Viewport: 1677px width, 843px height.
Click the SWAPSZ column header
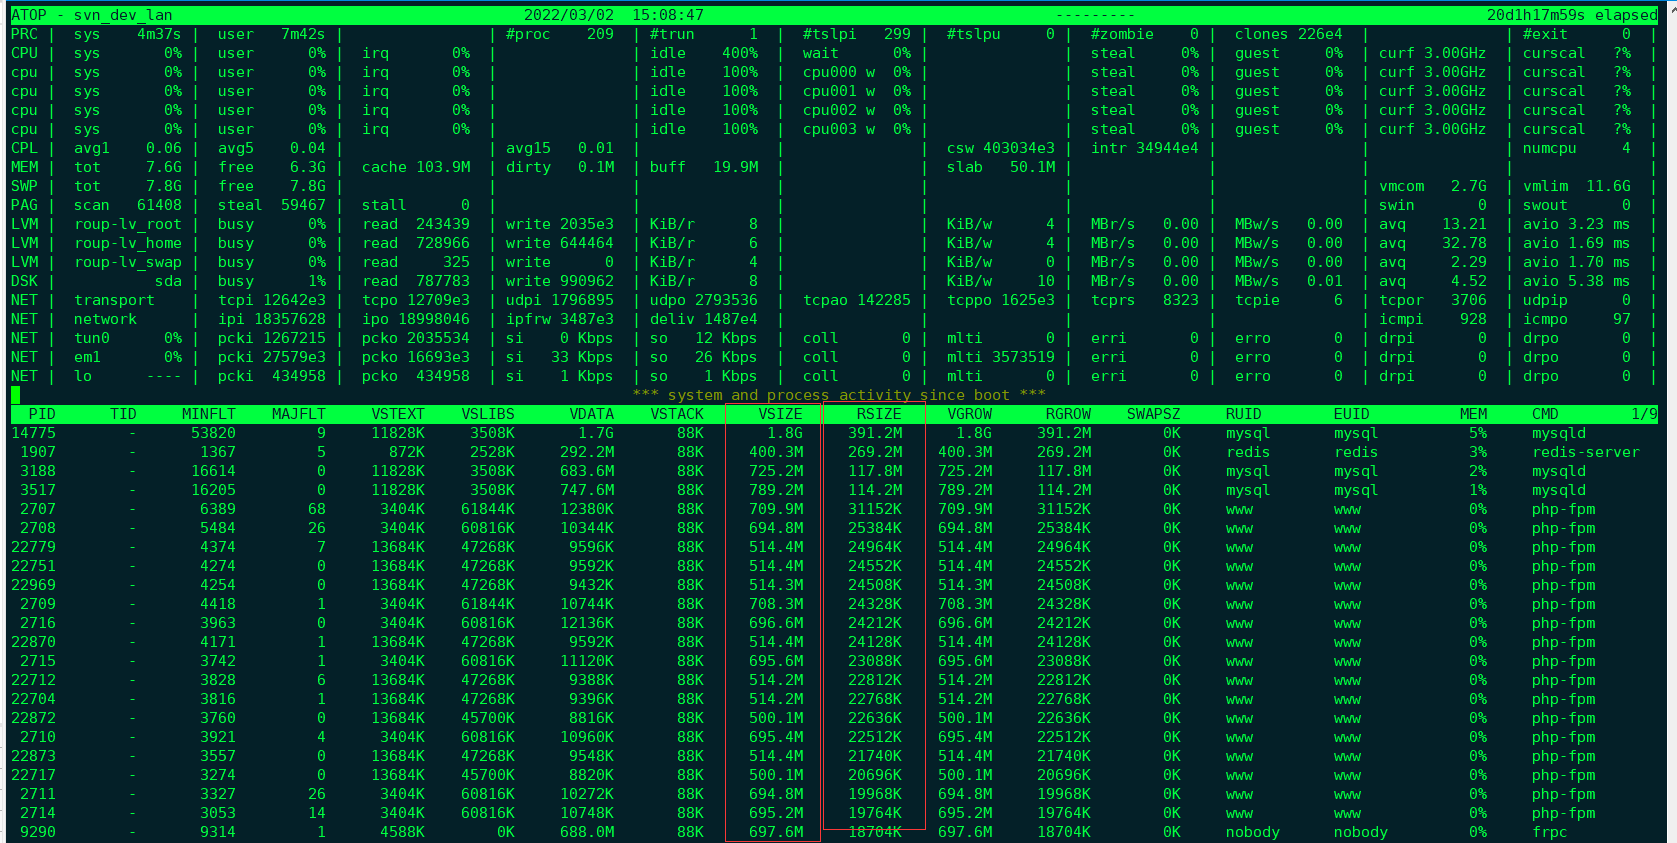pyautogui.click(x=1154, y=414)
